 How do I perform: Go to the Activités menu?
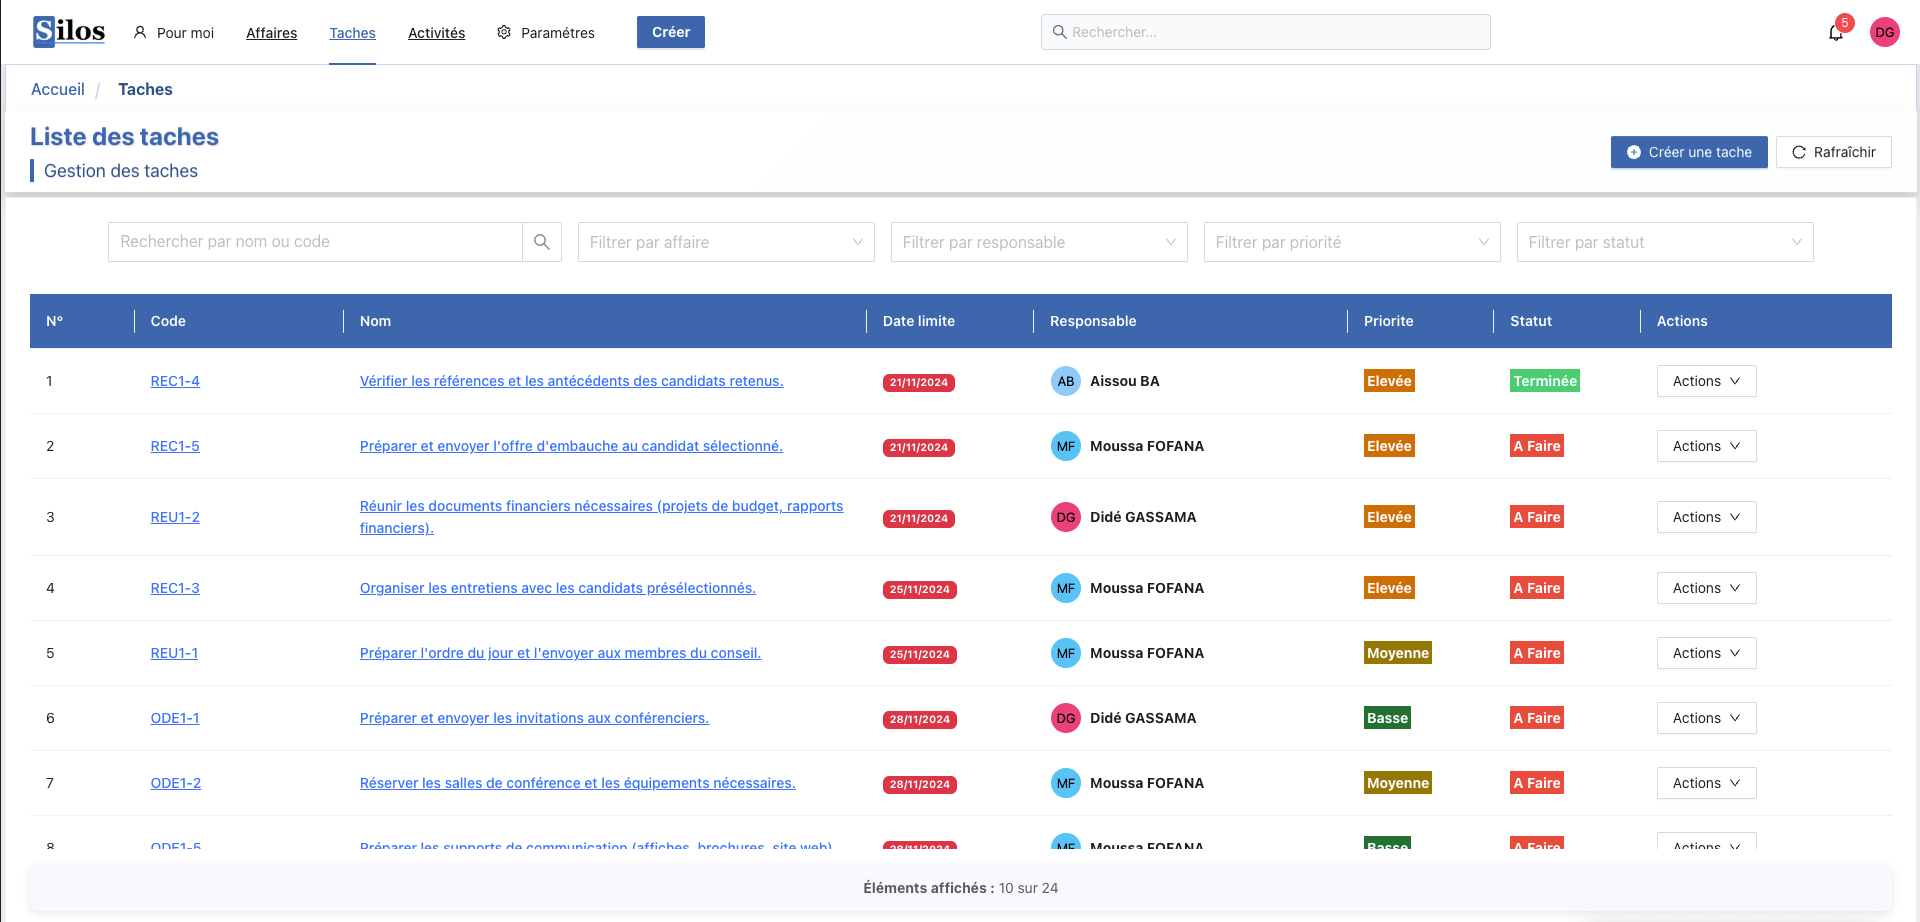click(x=436, y=33)
